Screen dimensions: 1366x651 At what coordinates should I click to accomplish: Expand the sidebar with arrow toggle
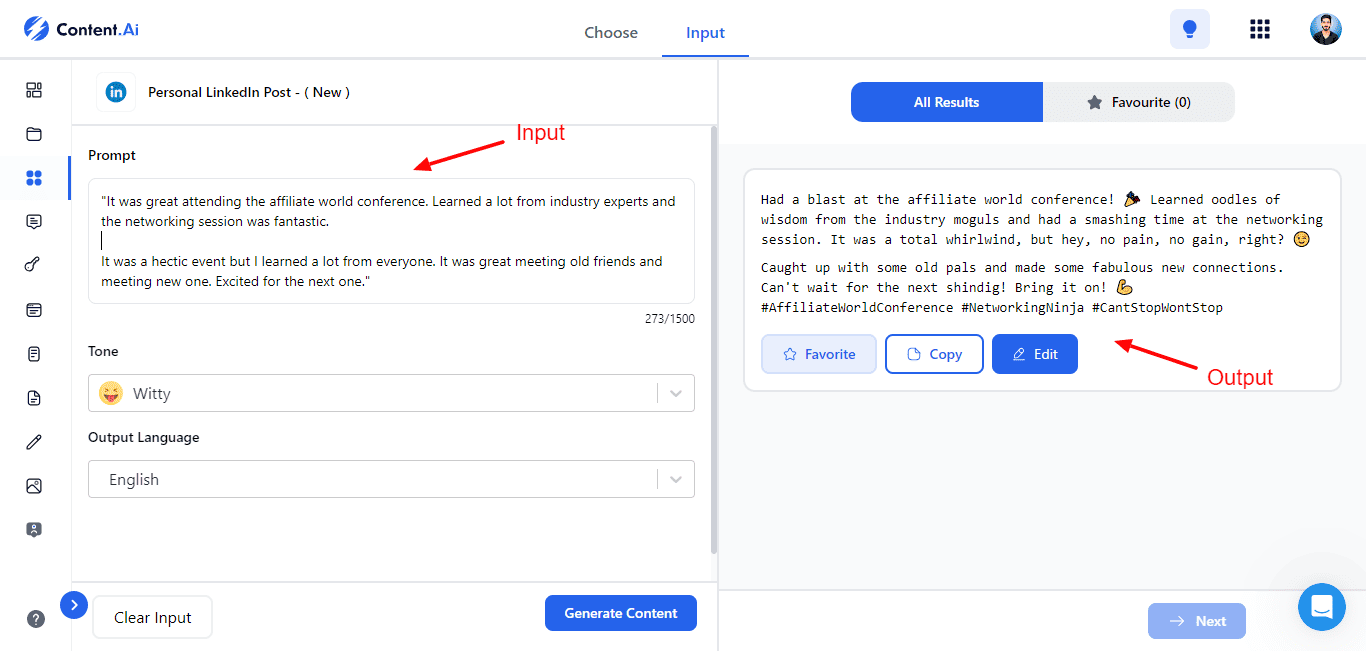point(74,605)
